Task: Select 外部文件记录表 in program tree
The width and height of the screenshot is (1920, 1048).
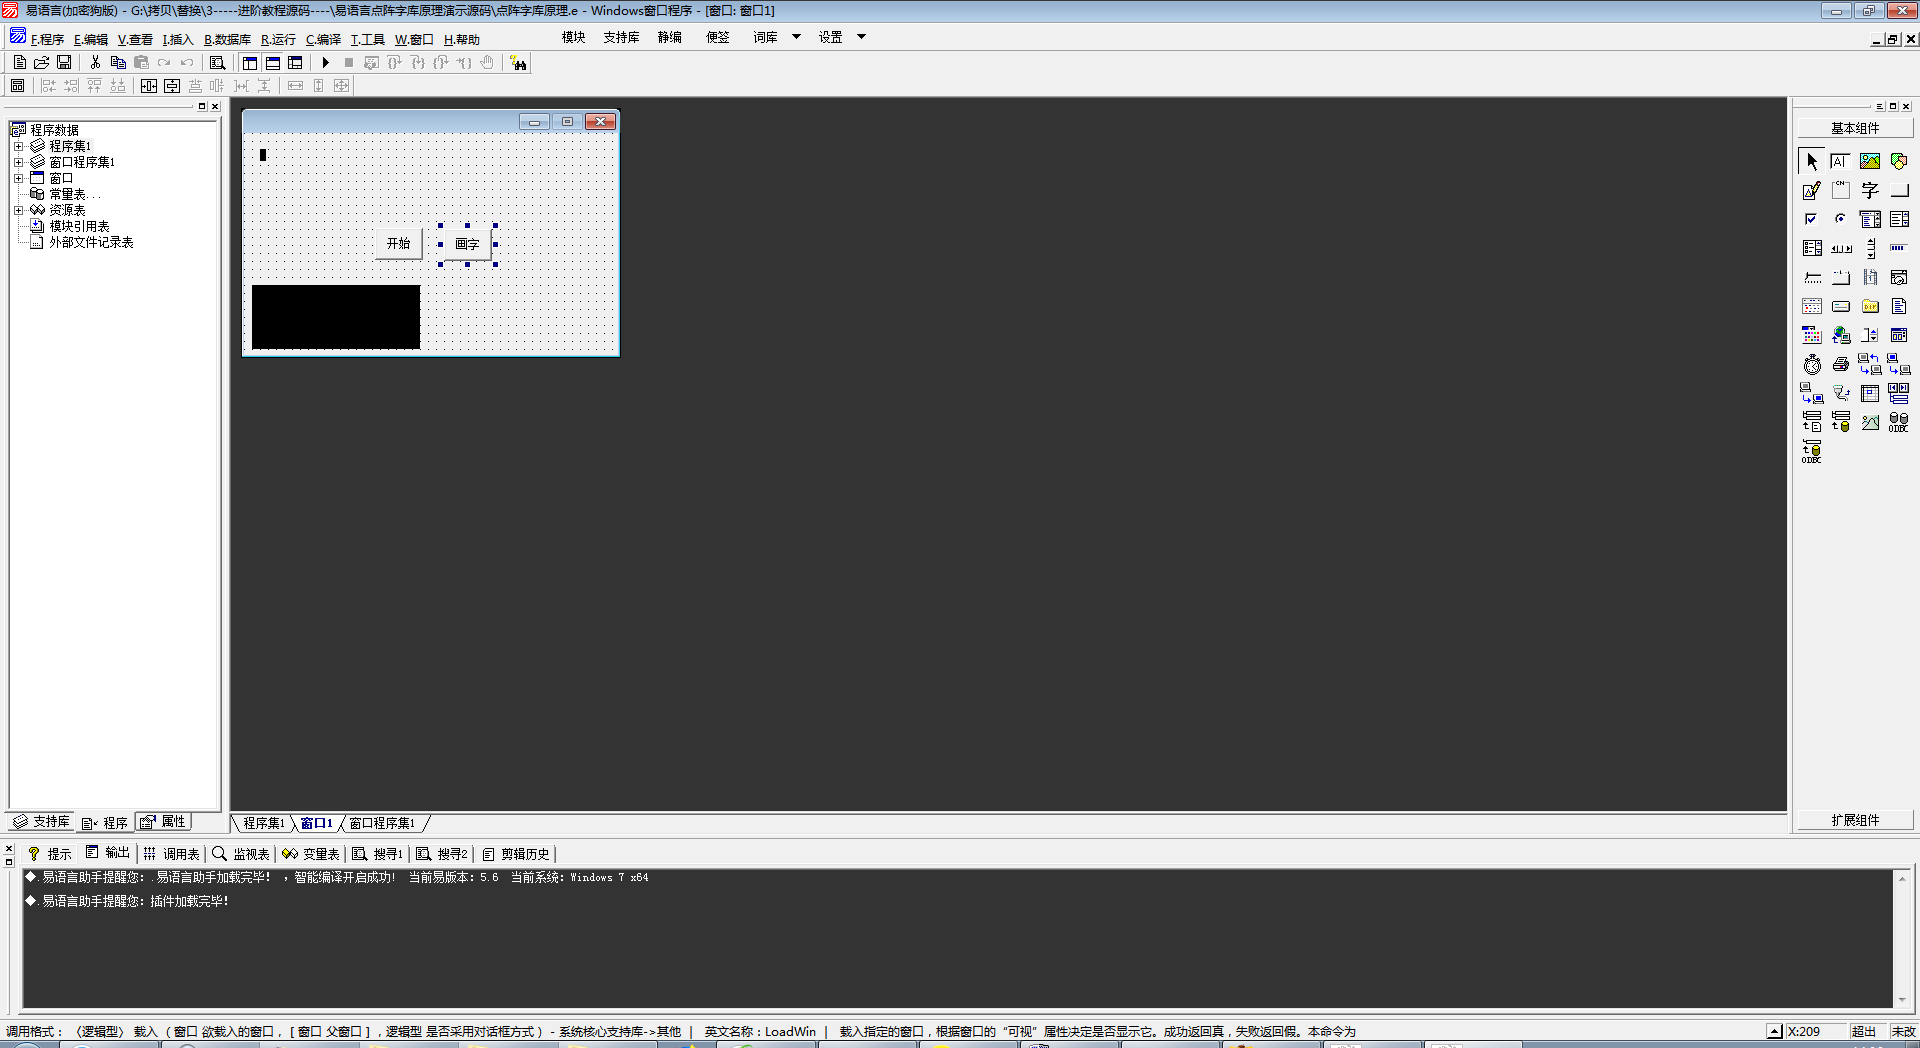Action: coord(91,242)
